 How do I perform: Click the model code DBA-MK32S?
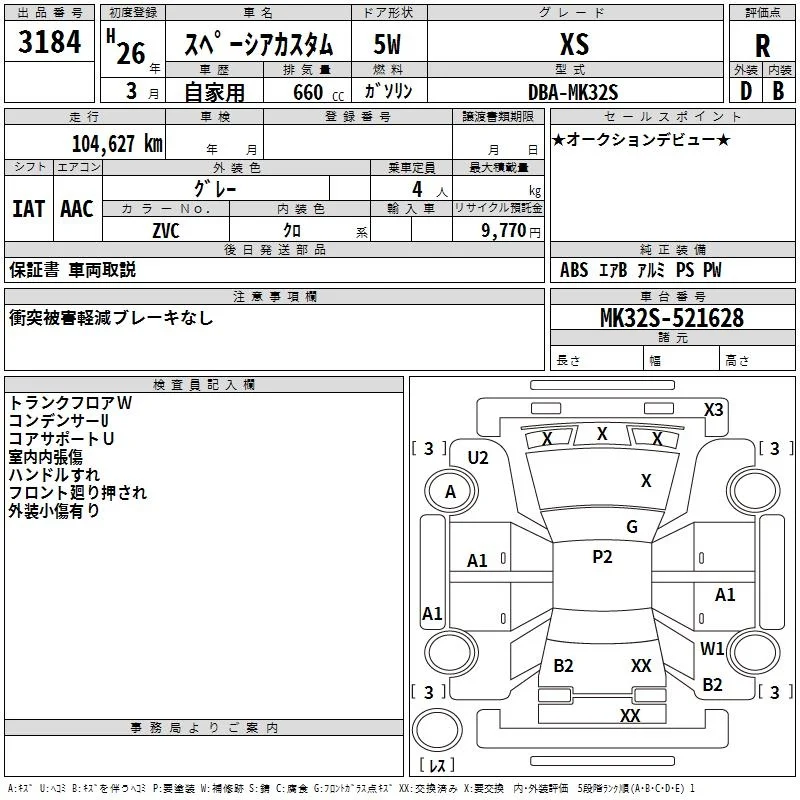(573, 92)
